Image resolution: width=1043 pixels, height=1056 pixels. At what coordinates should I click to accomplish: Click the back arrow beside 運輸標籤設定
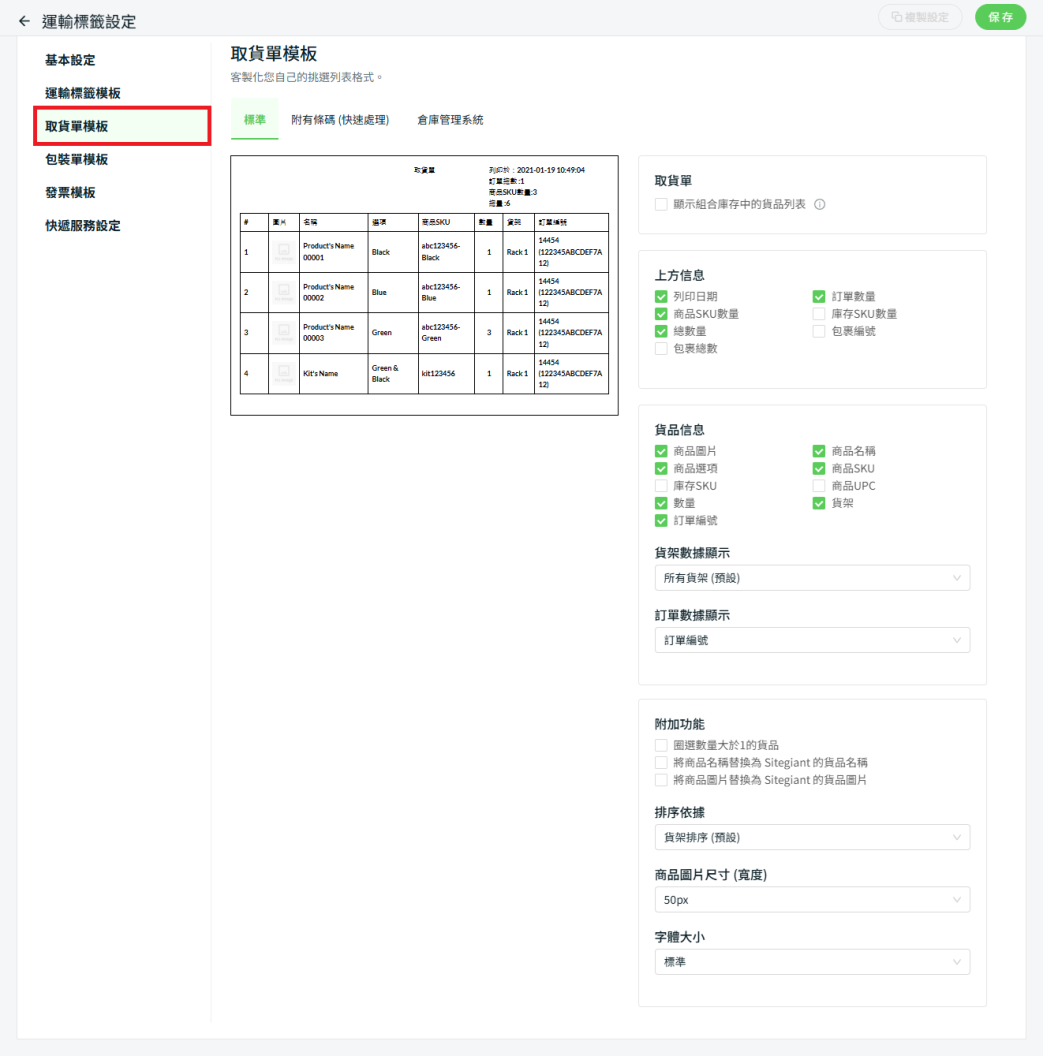click(25, 21)
